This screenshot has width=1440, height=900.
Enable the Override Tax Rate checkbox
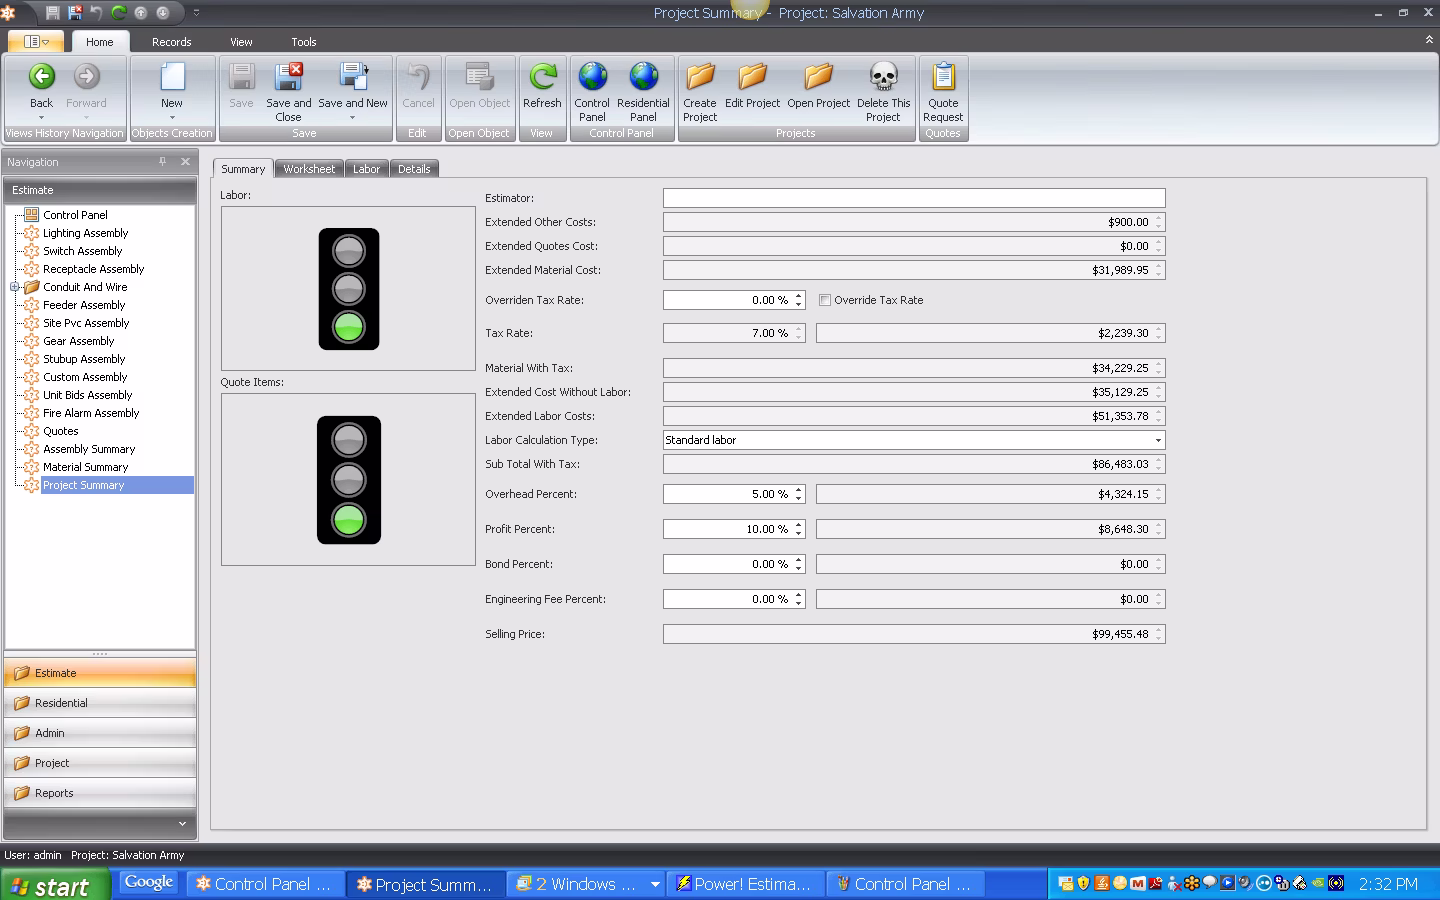[825, 300]
